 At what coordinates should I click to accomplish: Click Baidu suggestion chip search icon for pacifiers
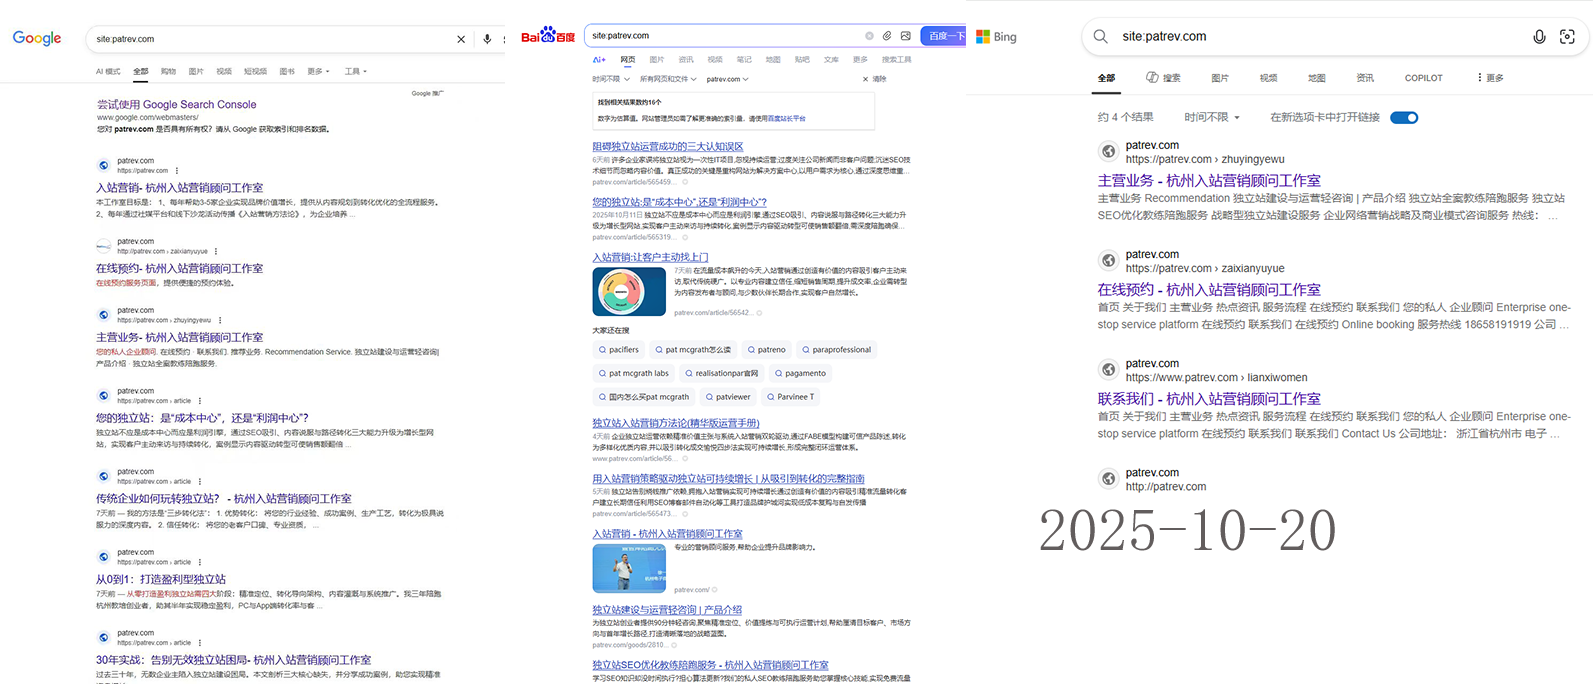click(602, 350)
